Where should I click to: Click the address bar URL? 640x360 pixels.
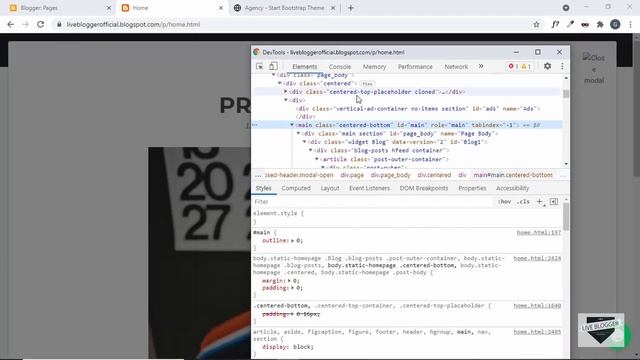tap(133, 24)
